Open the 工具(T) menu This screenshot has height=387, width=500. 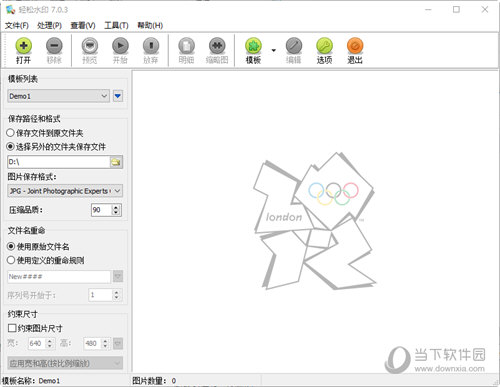[x=116, y=25]
